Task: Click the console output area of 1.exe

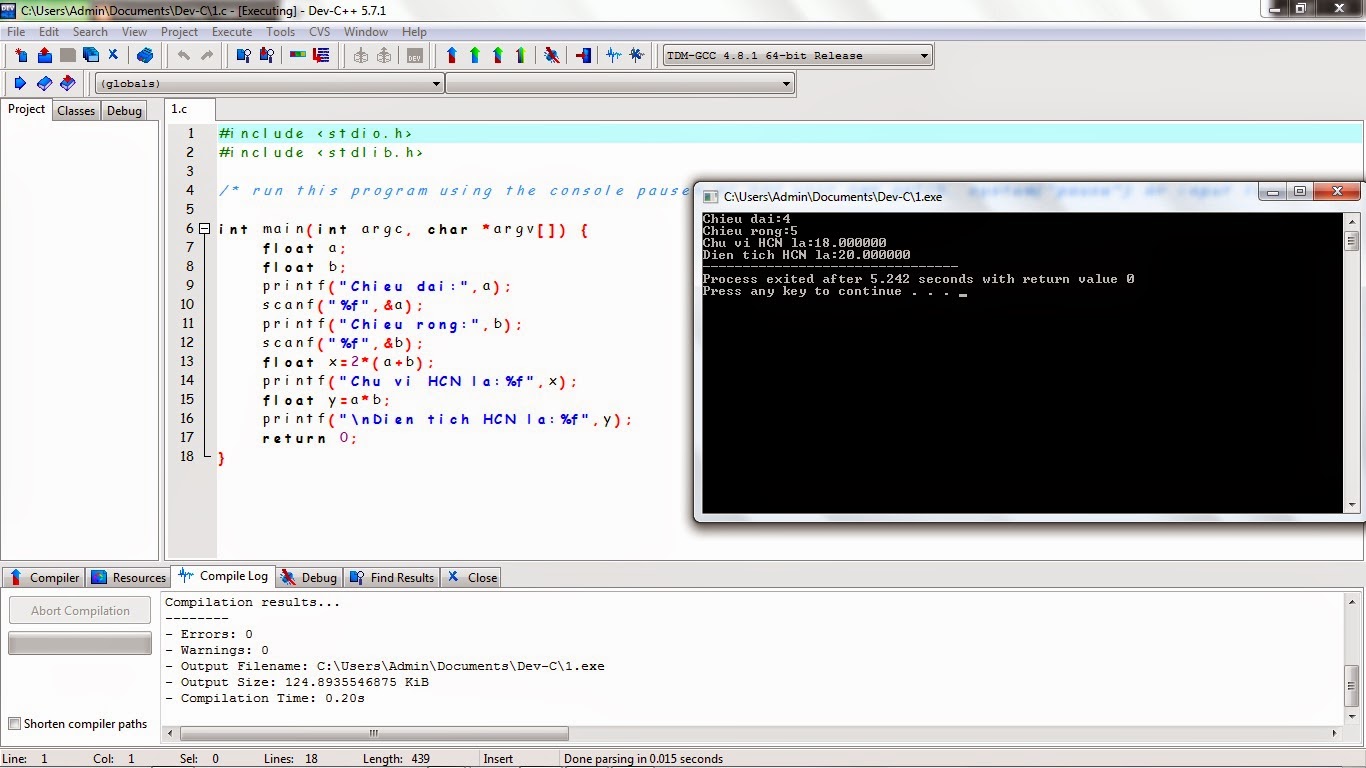Action: pyautogui.click(x=1022, y=362)
